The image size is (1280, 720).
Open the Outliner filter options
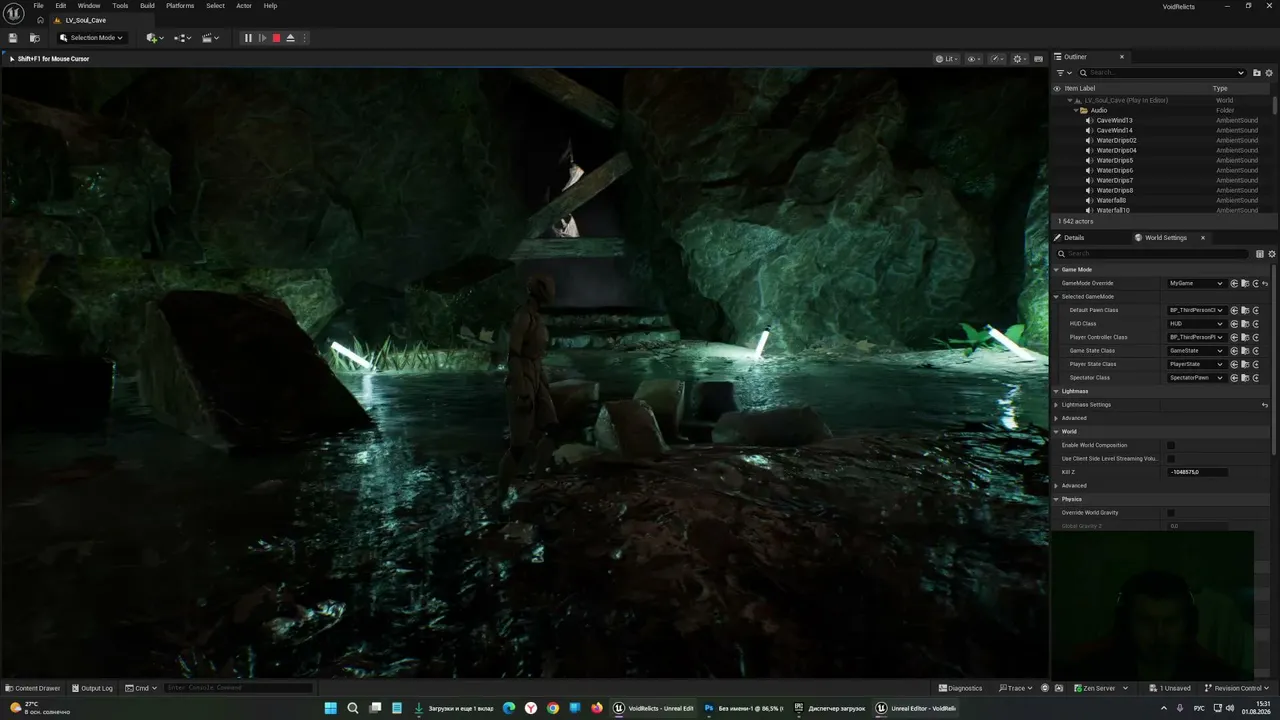pyautogui.click(x=1064, y=73)
